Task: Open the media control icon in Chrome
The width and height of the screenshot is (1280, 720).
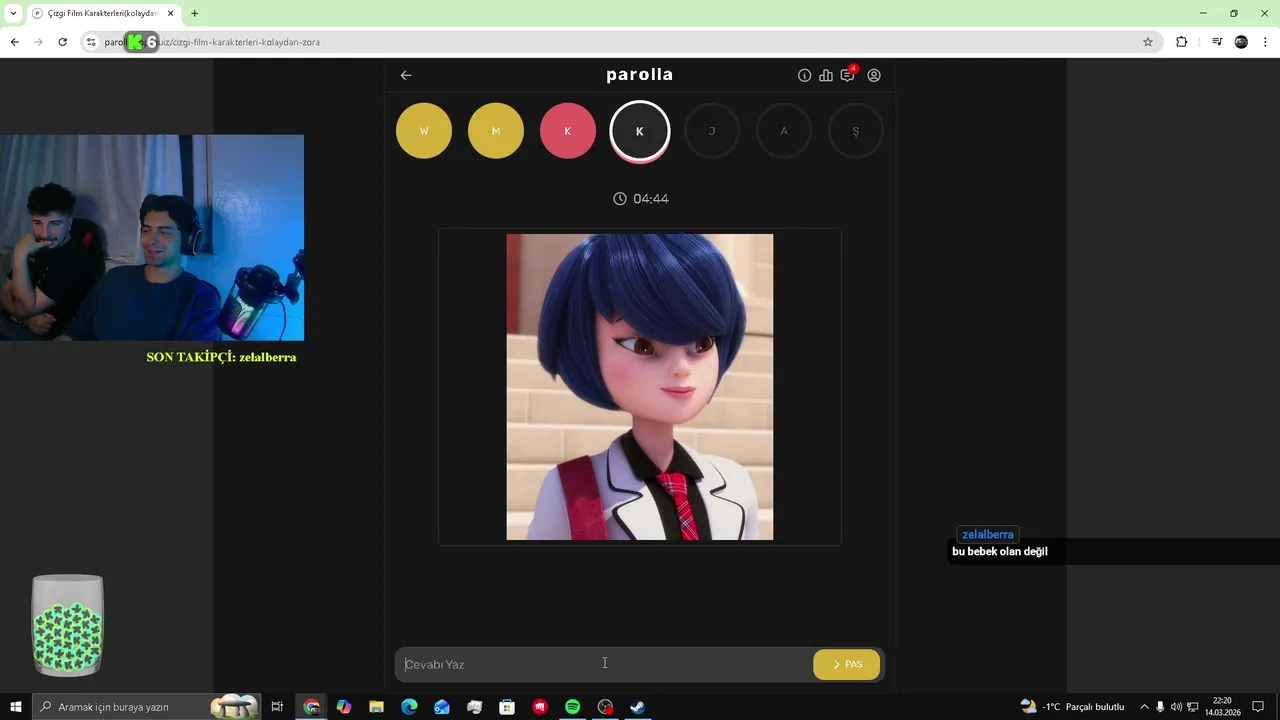Action: pyautogui.click(x=1217, y=42)
